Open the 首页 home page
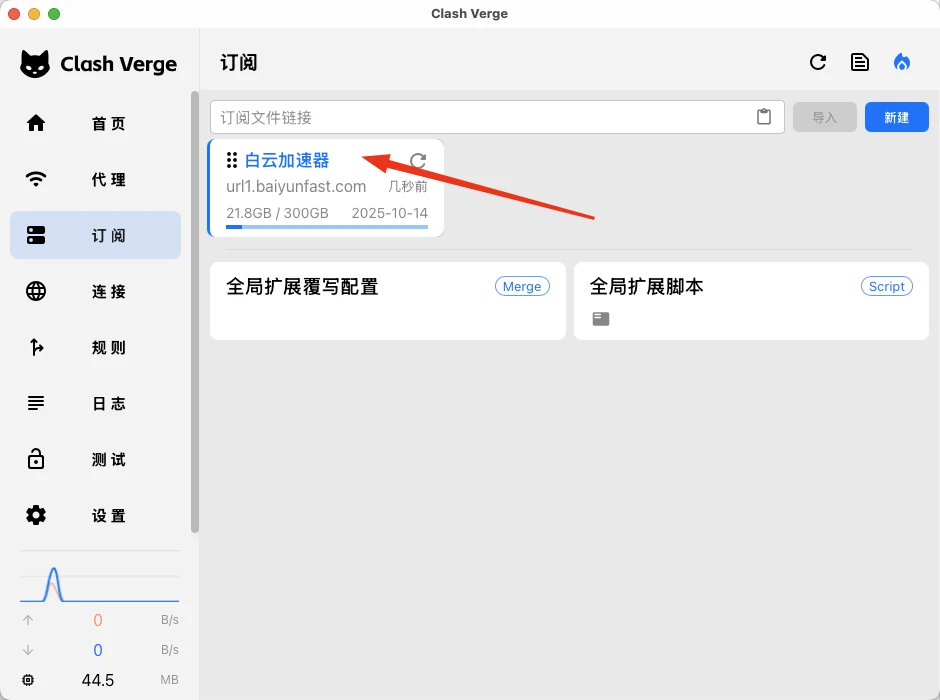This screenshot has height=700, width=940. point(95,124)
